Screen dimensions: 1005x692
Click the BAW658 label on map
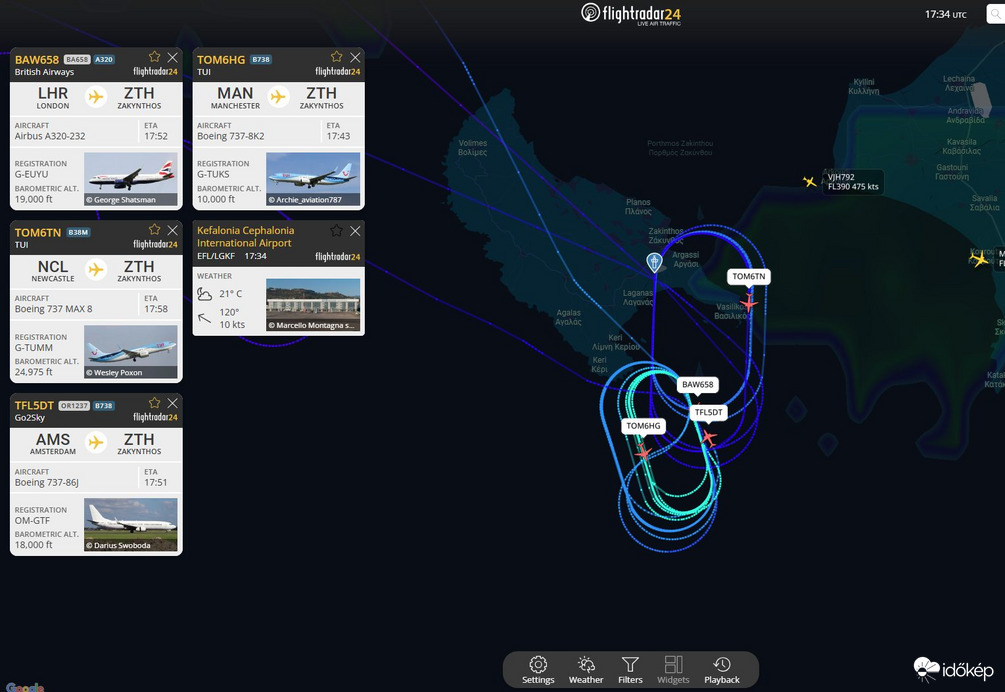click(697, 385)
